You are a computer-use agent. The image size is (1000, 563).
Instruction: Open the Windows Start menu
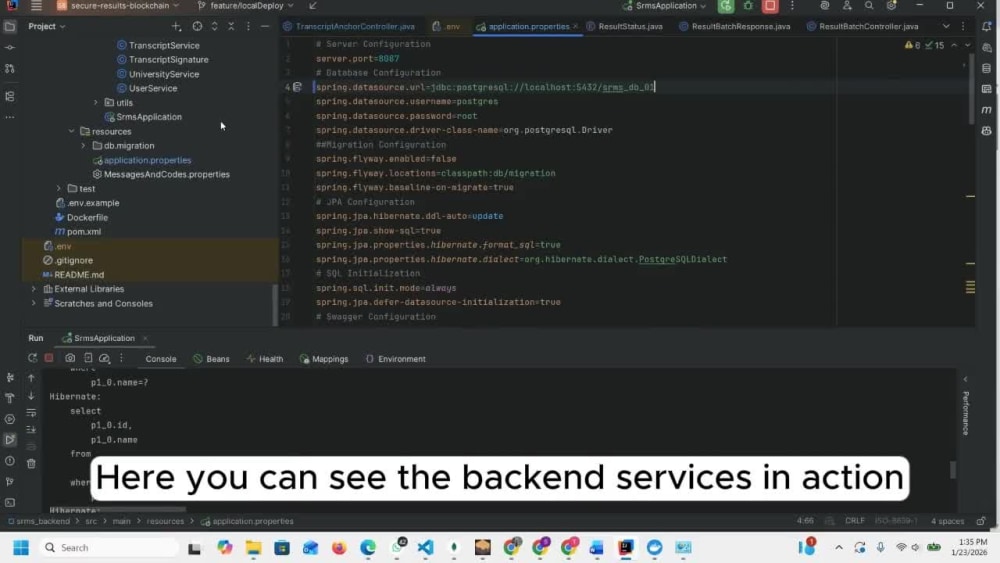pyautogui.click(x=20, y=548)
